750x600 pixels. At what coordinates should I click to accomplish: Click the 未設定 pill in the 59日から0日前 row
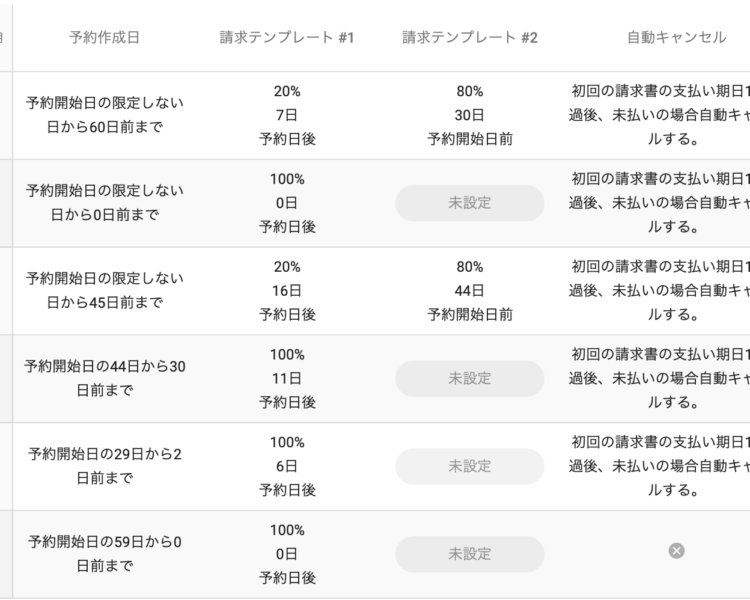coord(470,554)
